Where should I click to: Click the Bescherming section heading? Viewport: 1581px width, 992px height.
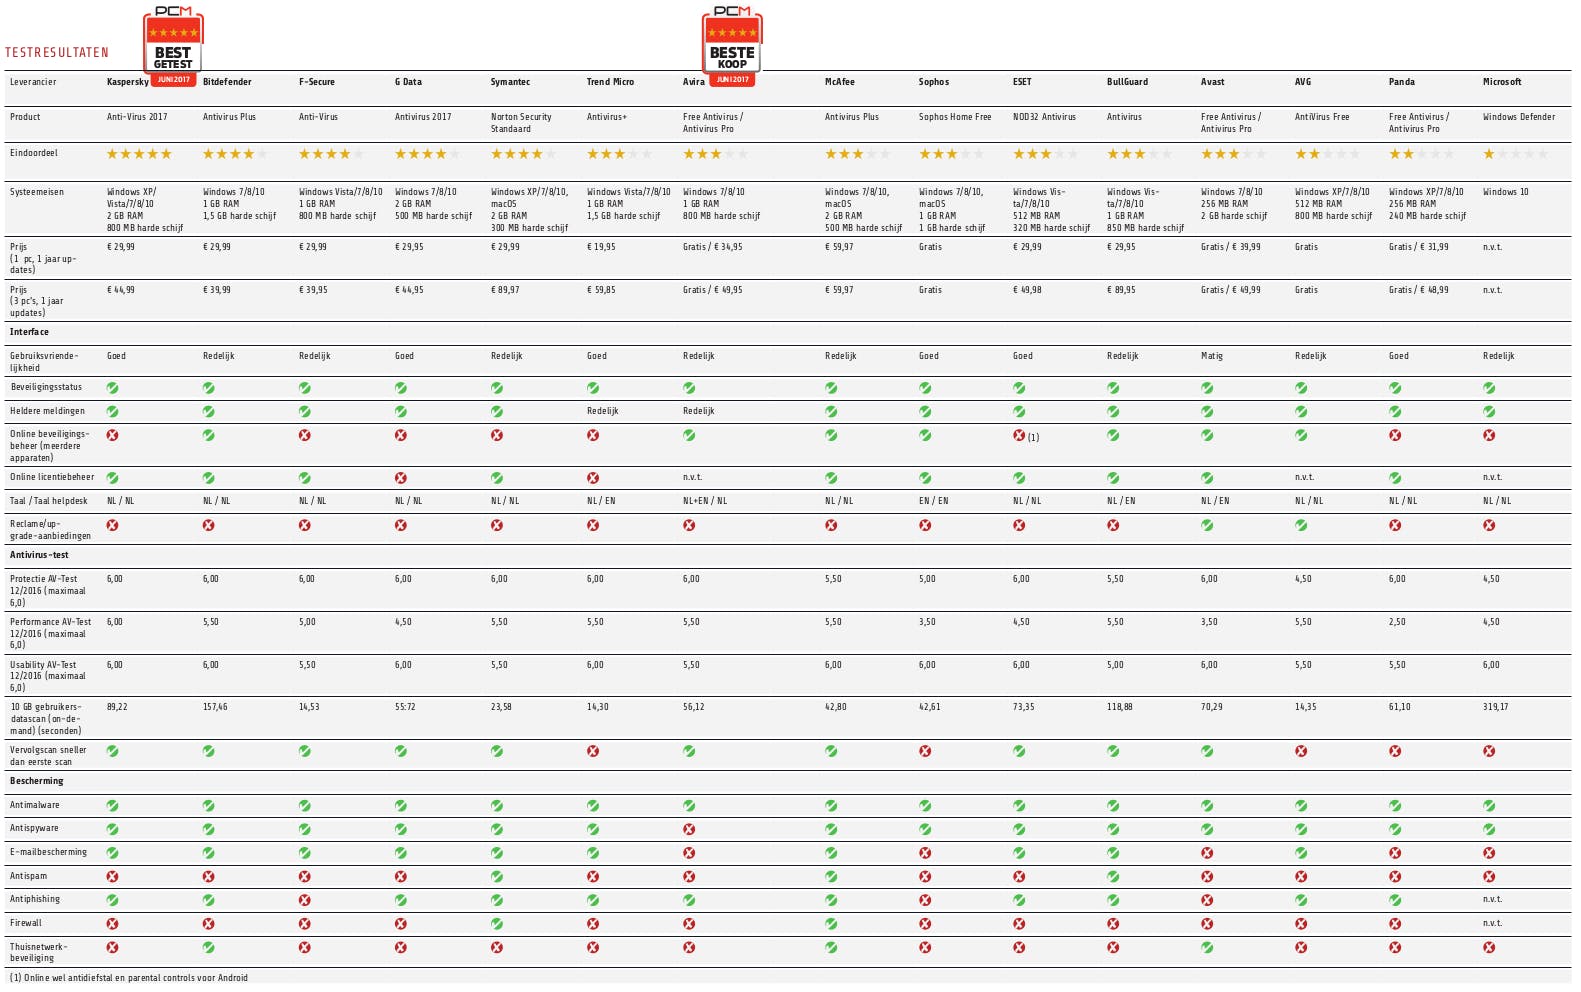(x=36, y=781)
